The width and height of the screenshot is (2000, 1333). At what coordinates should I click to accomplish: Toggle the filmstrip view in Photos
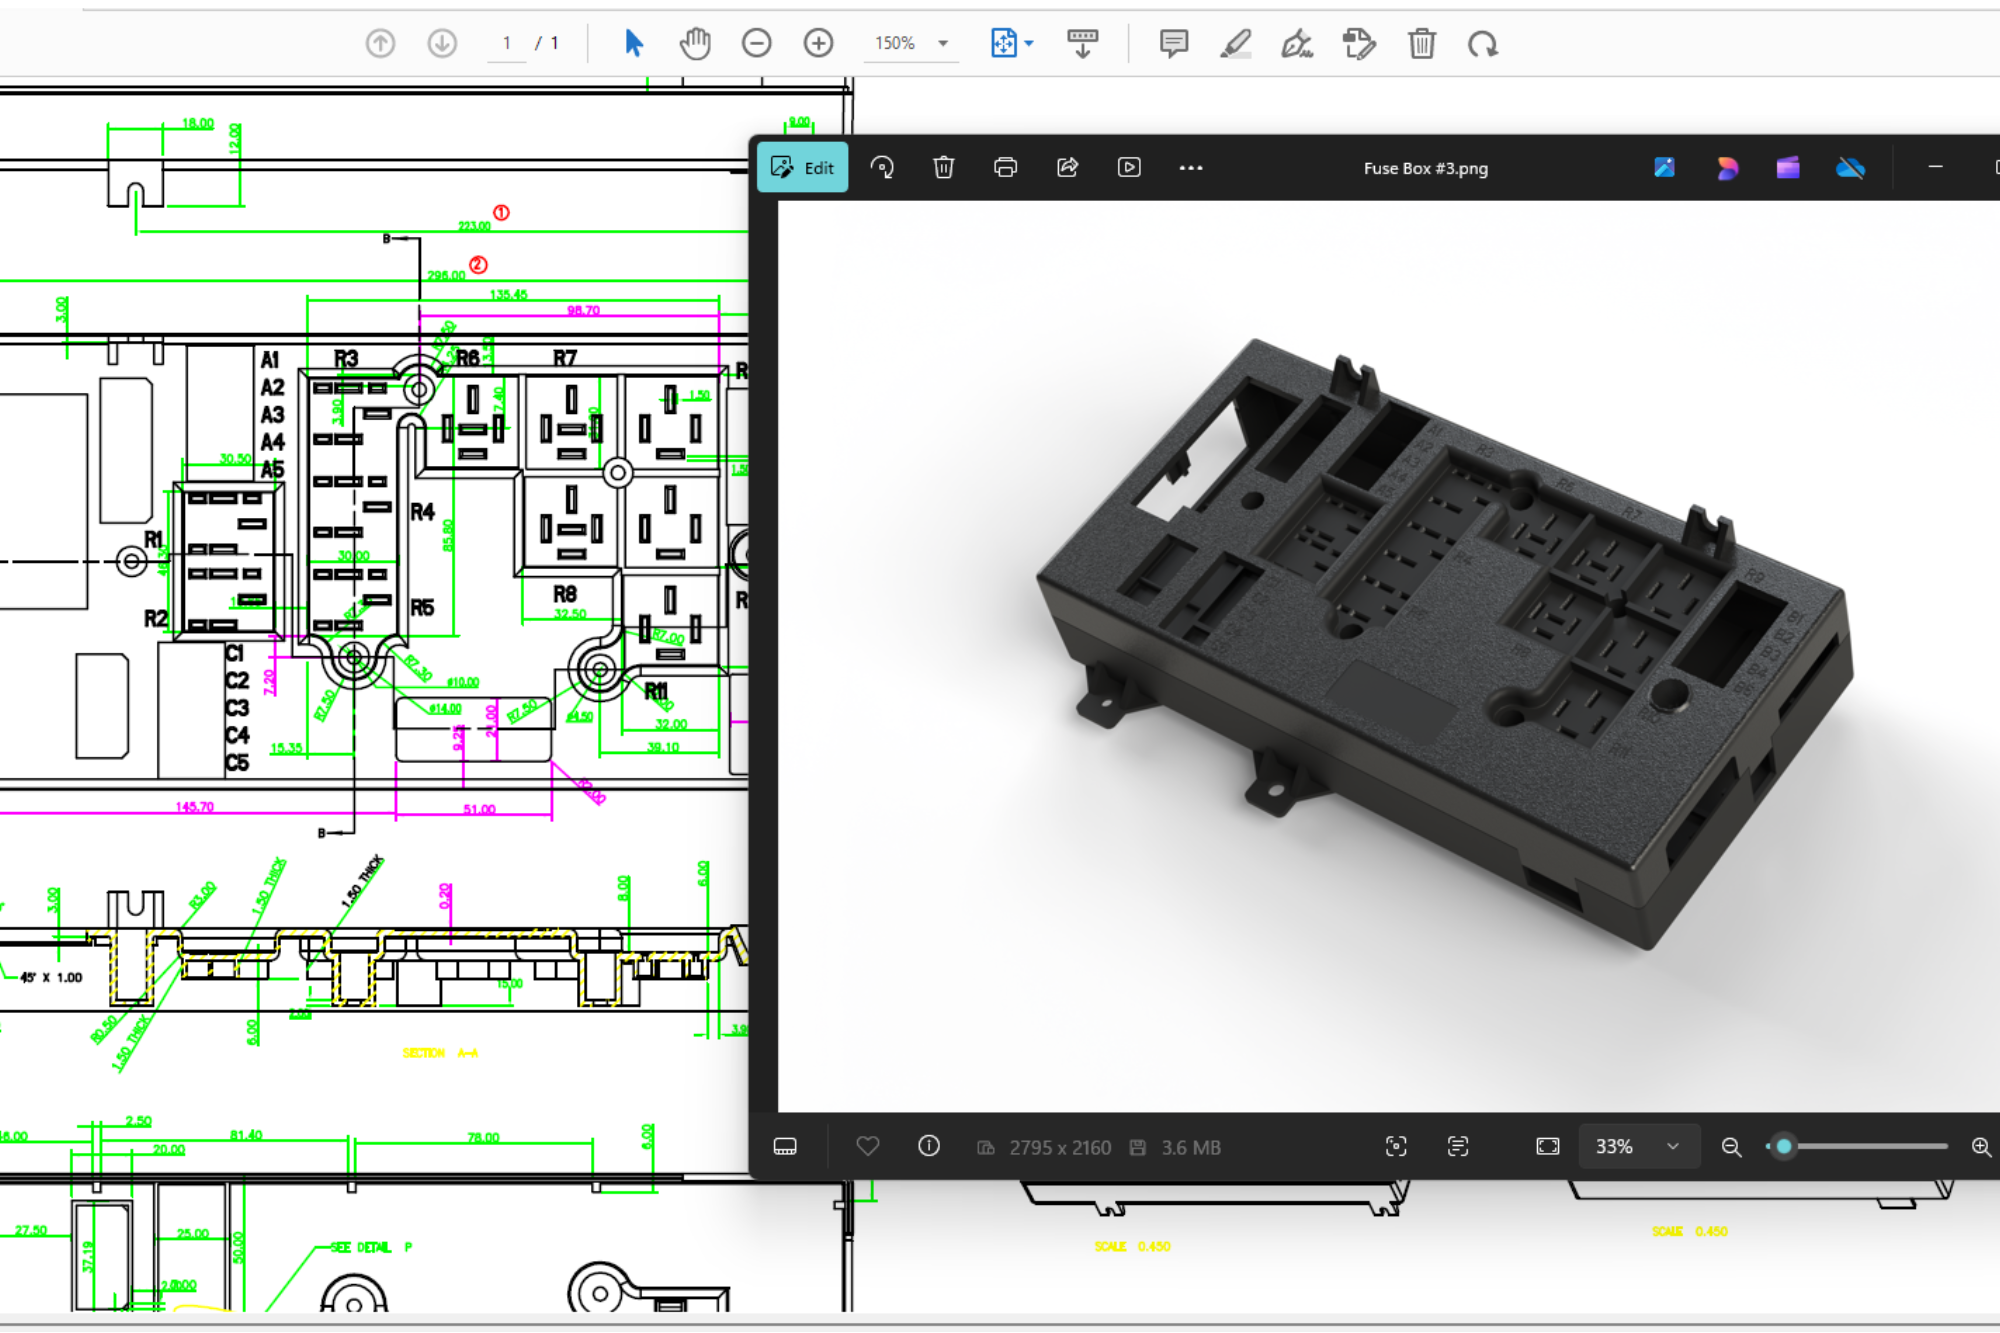tap(785, 1146)
